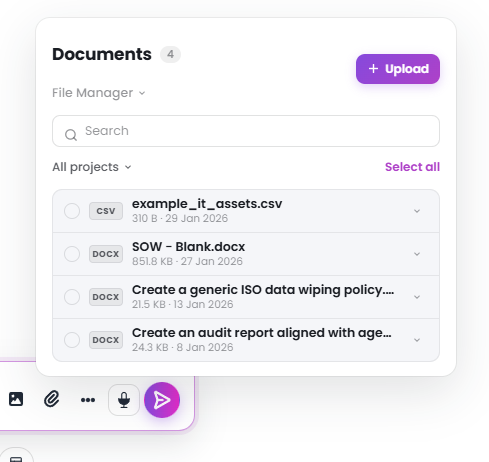The height and width of the screenshot is (462, 489).
Task: Click the '21.5 KB · 13 Jan 2026' details
Action: 183,304
